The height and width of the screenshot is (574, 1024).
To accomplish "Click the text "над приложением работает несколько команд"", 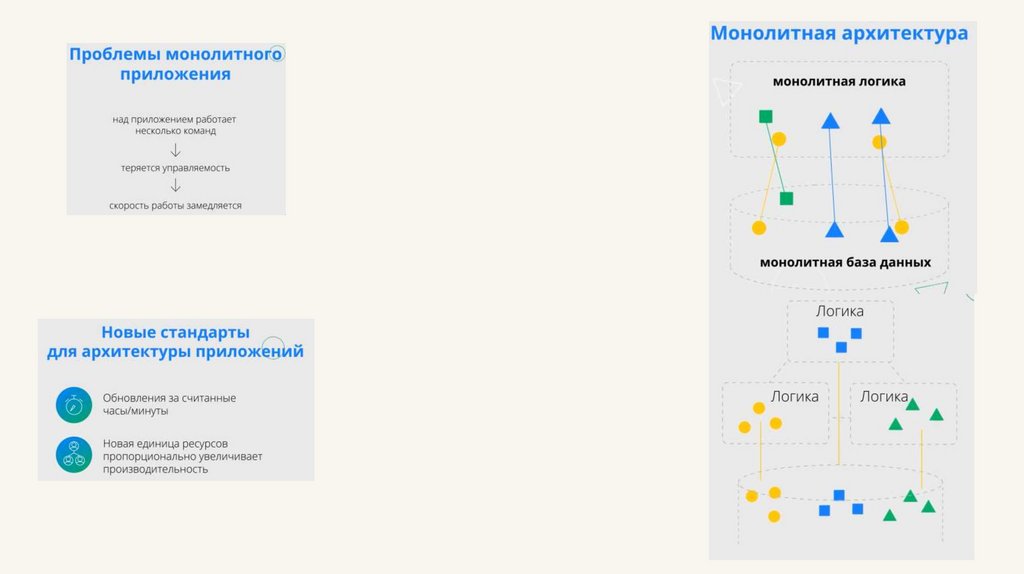I will [176, 125].
